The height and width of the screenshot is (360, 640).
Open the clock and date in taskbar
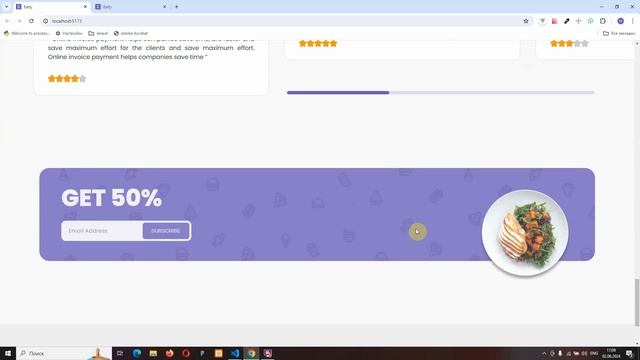click(611, 353)
